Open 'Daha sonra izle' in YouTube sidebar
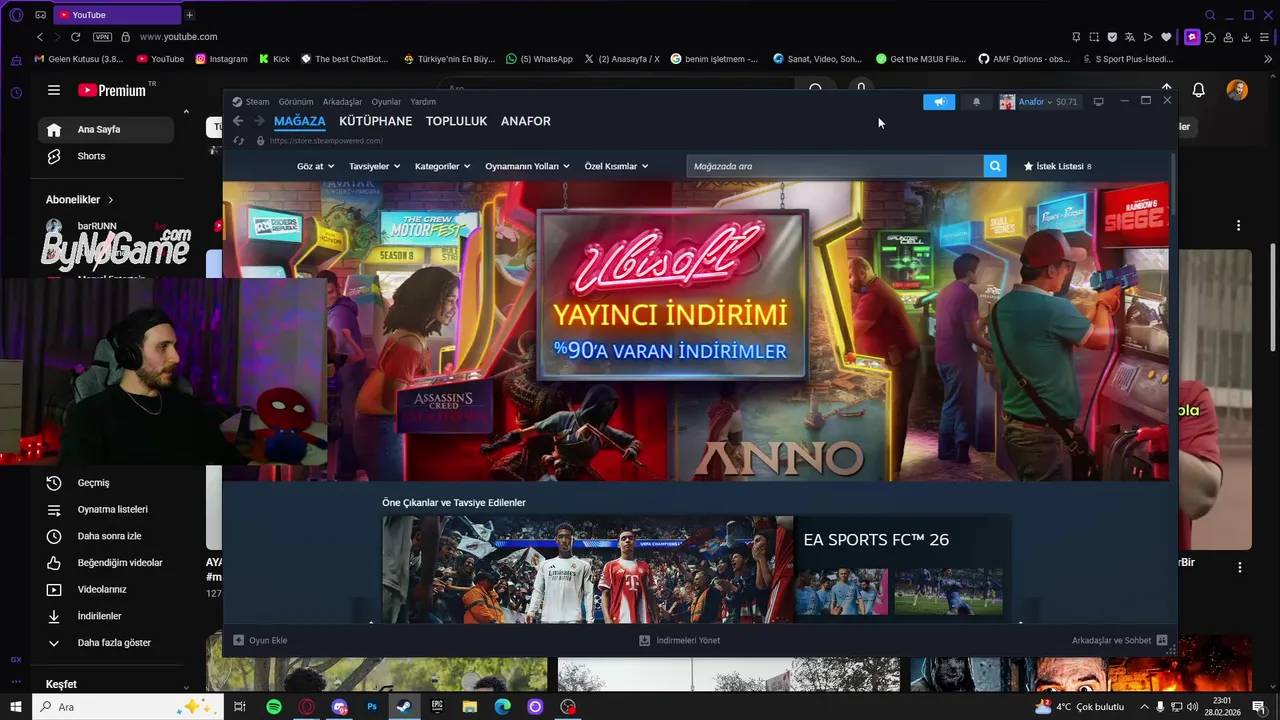The image size is (1280, 720). 107,536
